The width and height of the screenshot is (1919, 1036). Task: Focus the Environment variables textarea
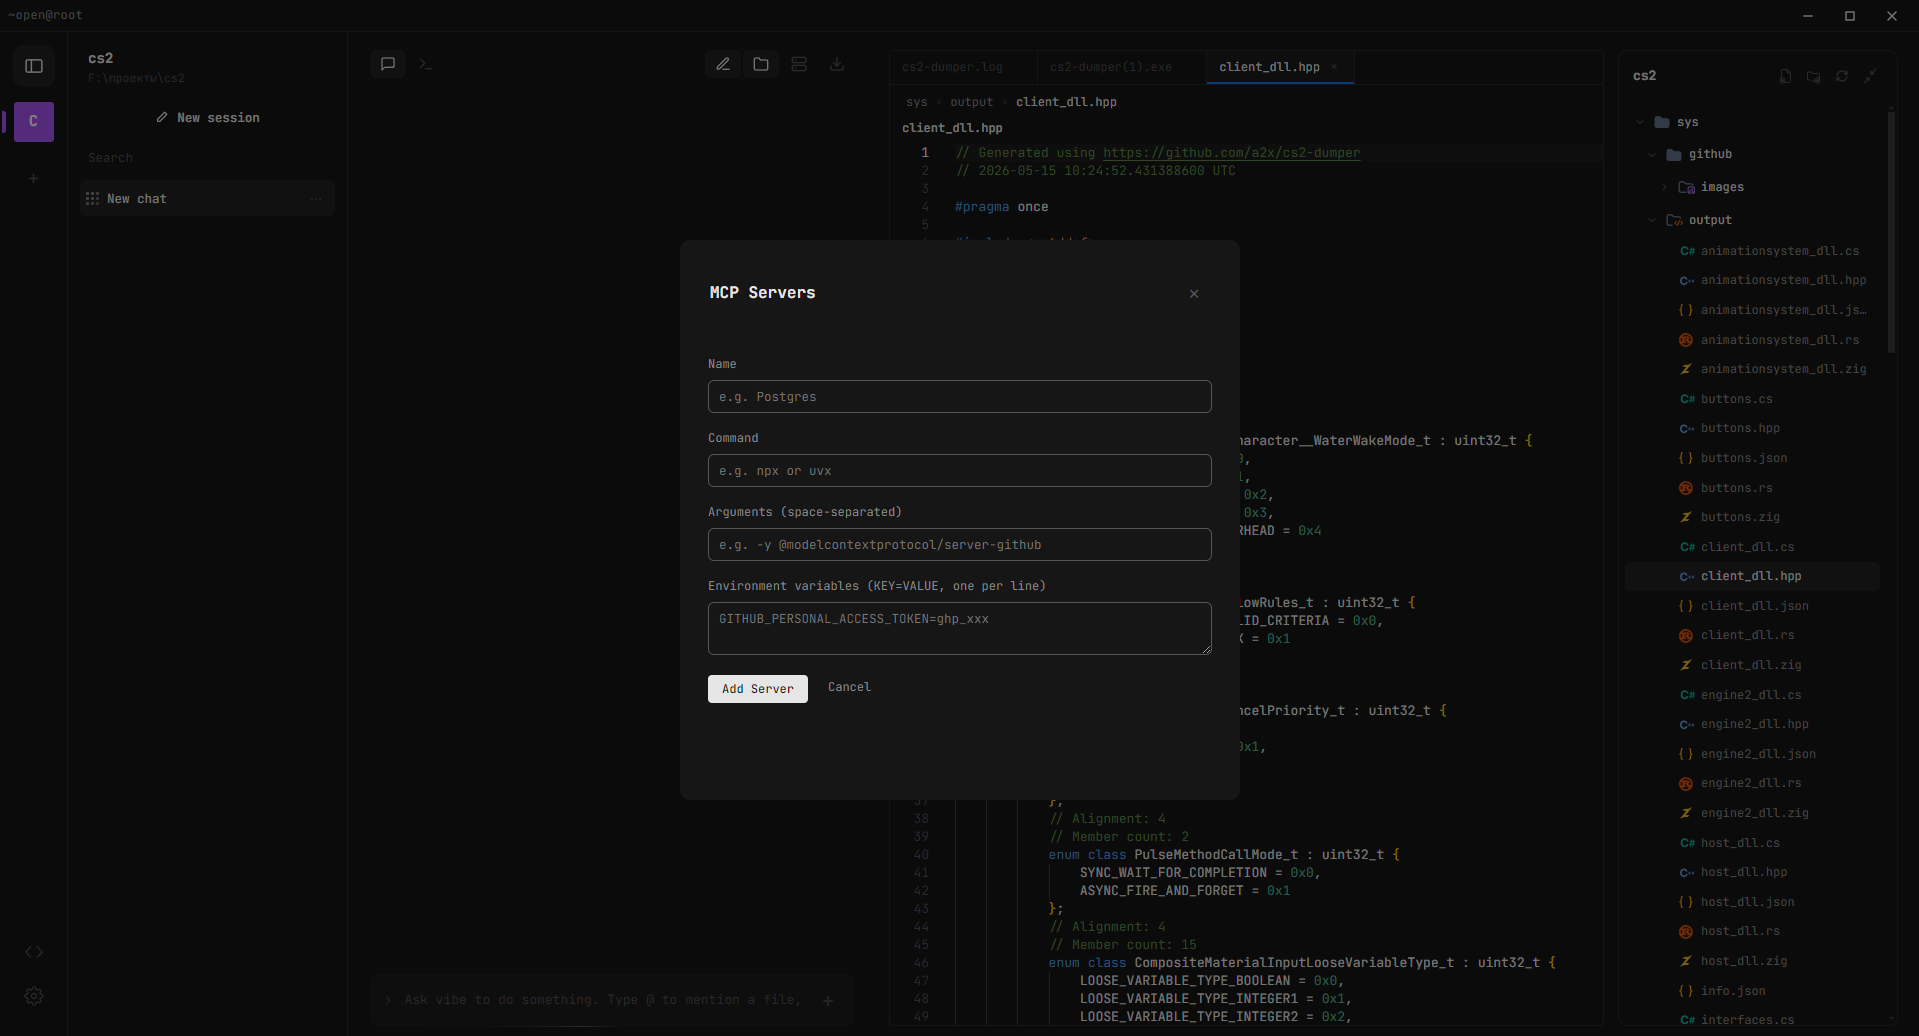coord(959,628)
